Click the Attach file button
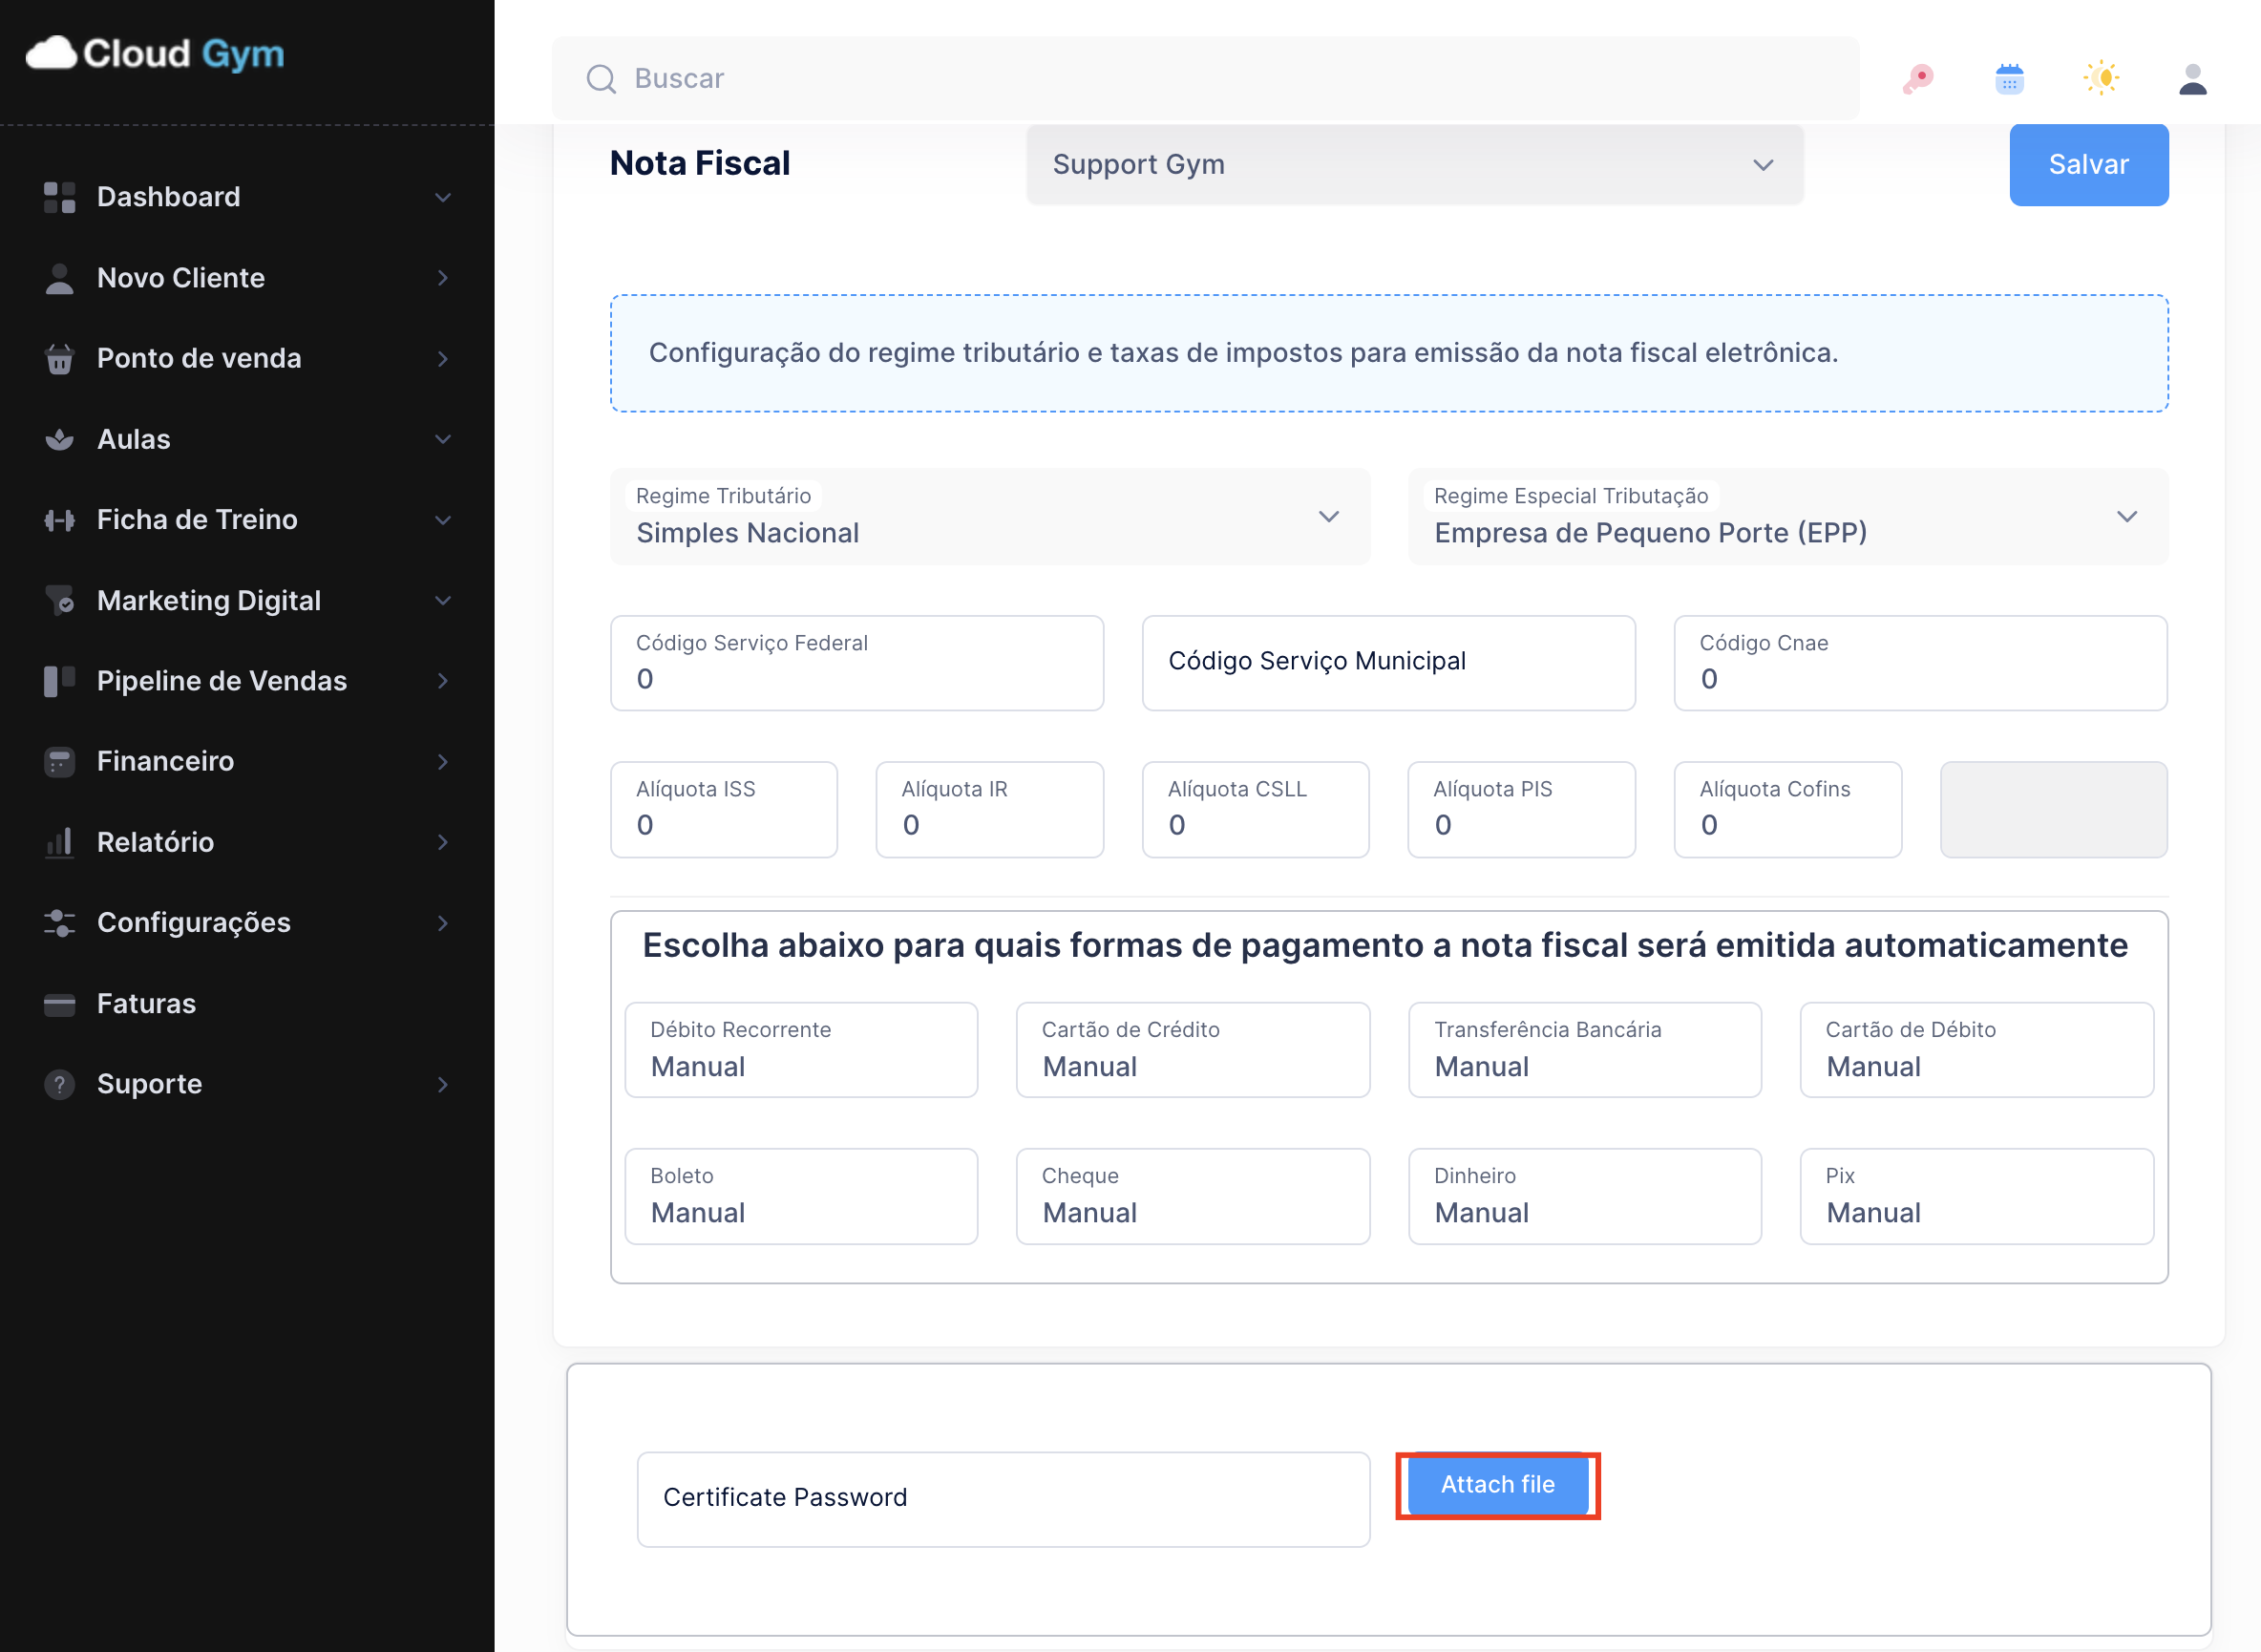The width and height of the screenshot is (2261, 1652). pyautogui.click(x=1497, y=1485)
